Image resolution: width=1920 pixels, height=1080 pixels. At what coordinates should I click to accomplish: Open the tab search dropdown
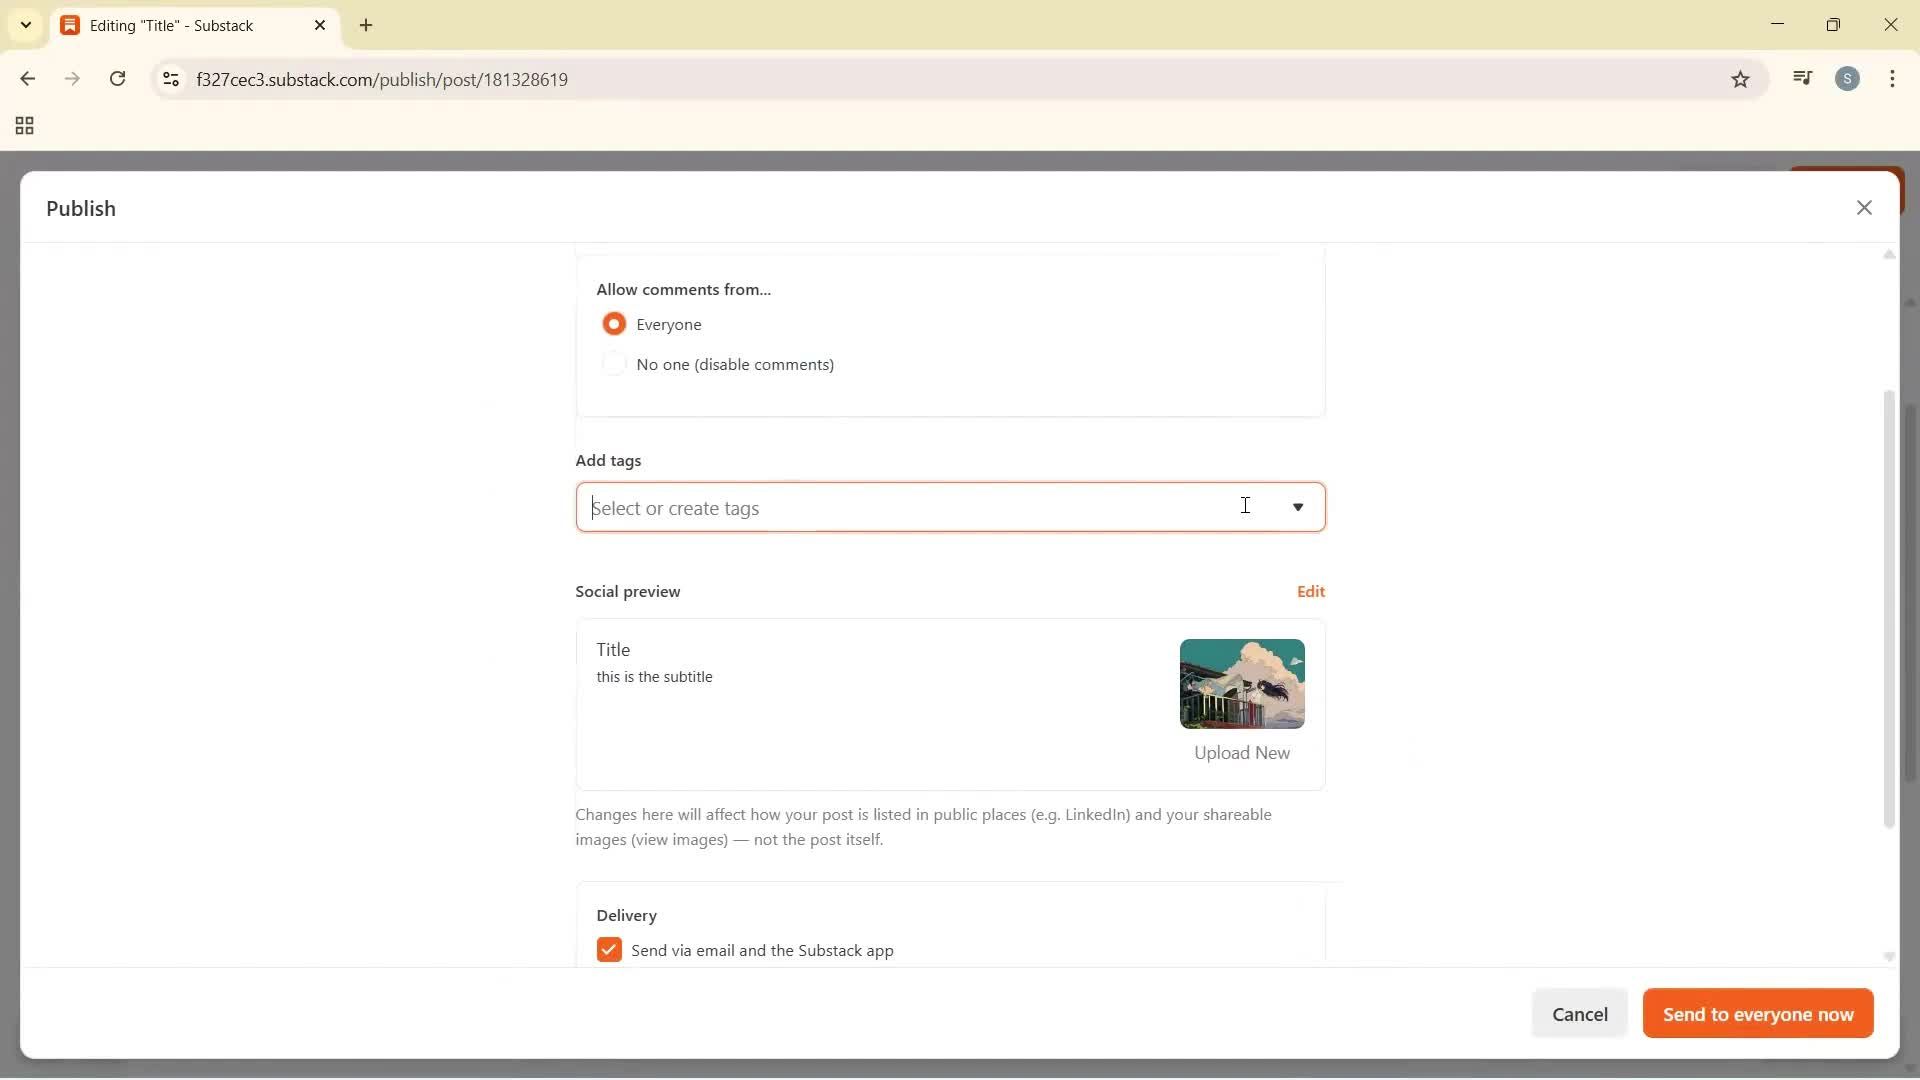[x=25, y=25]
